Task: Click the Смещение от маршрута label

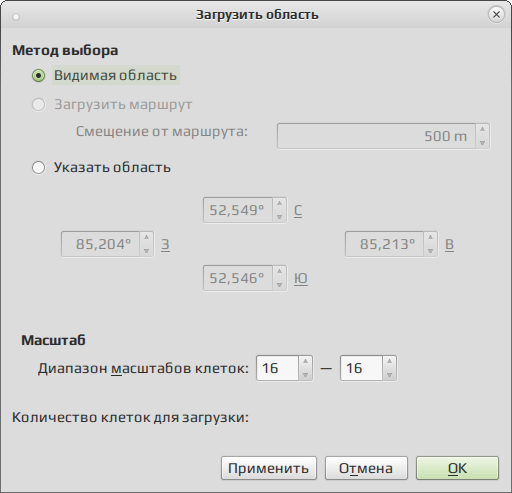Action: 162,131
